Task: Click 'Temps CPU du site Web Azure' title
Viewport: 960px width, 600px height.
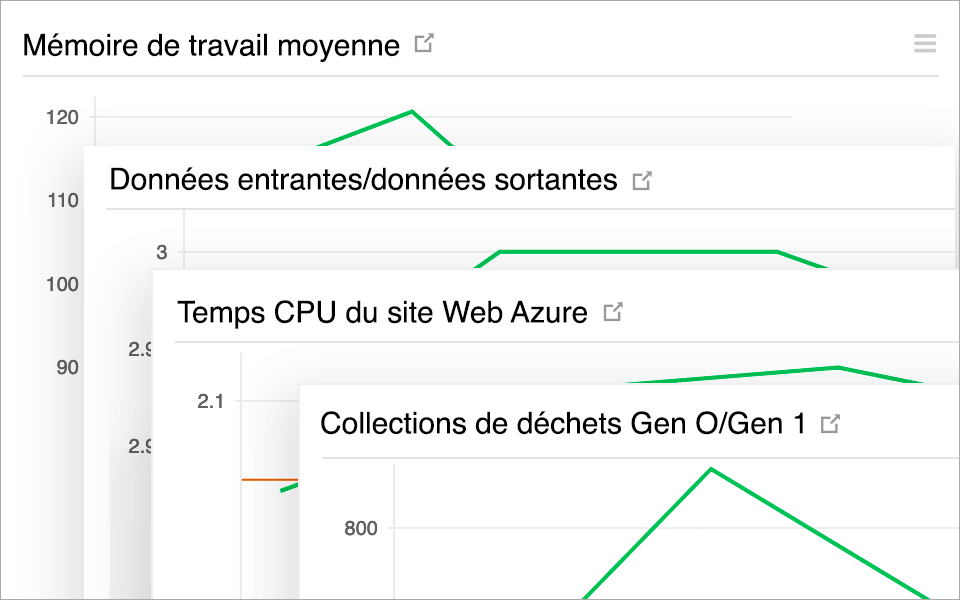Action: click(381, 312)
